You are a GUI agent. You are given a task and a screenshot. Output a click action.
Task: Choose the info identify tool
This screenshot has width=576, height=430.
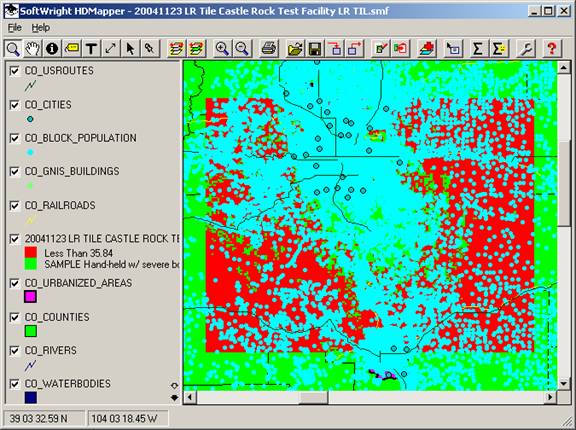click(x=52, y=48)
